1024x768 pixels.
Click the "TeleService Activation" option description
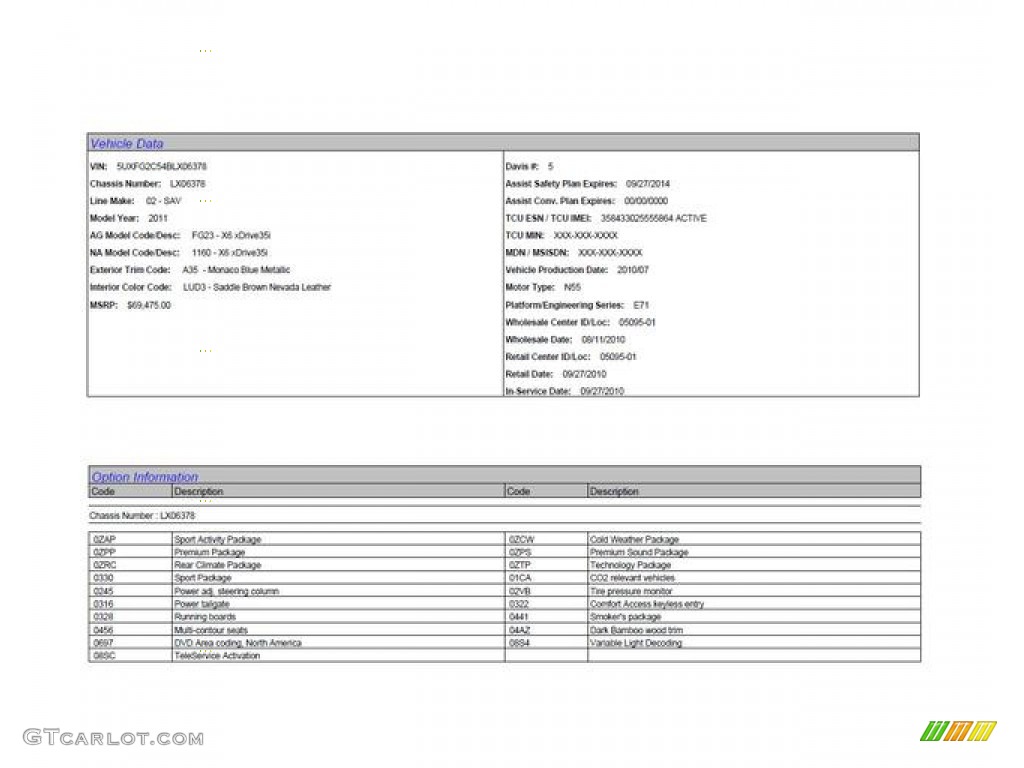pos(217,656)
